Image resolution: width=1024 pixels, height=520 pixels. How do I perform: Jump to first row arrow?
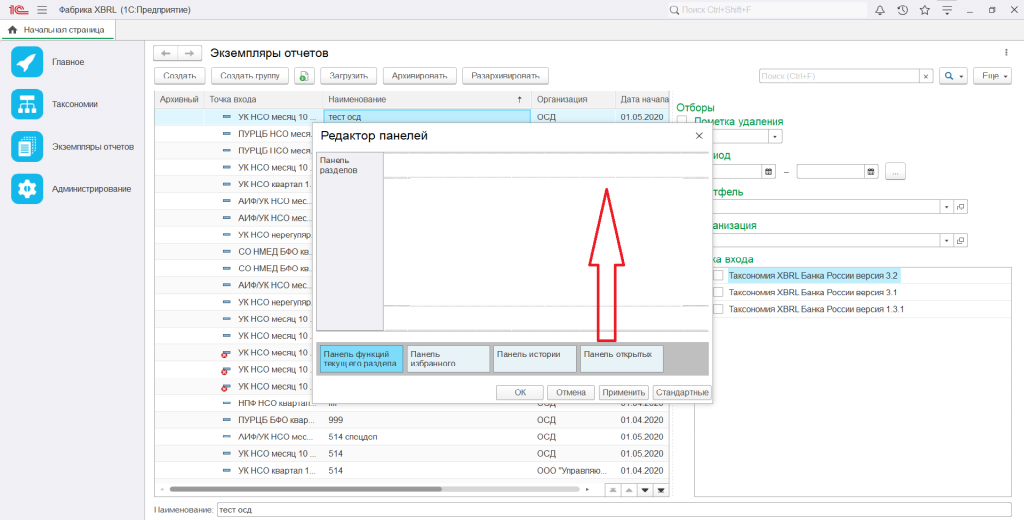pos(612,490)
